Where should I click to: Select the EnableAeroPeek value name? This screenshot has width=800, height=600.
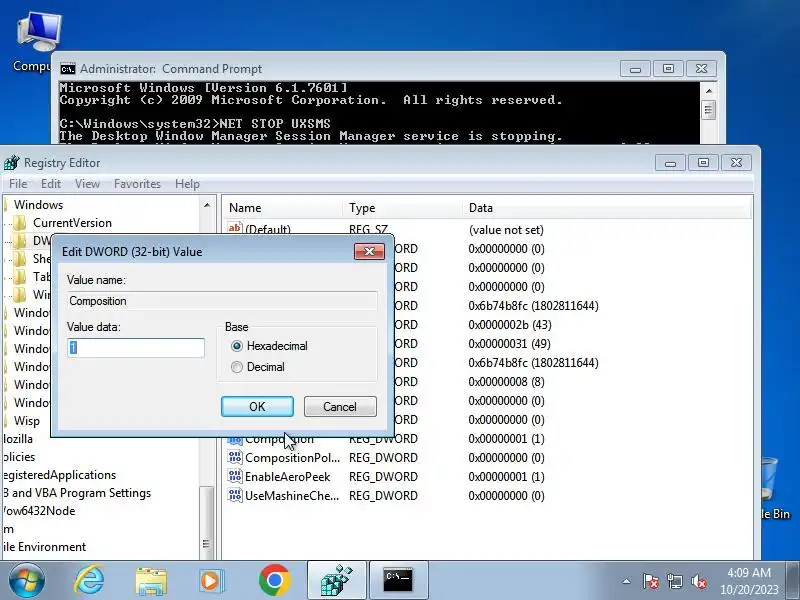pos(287,477)
